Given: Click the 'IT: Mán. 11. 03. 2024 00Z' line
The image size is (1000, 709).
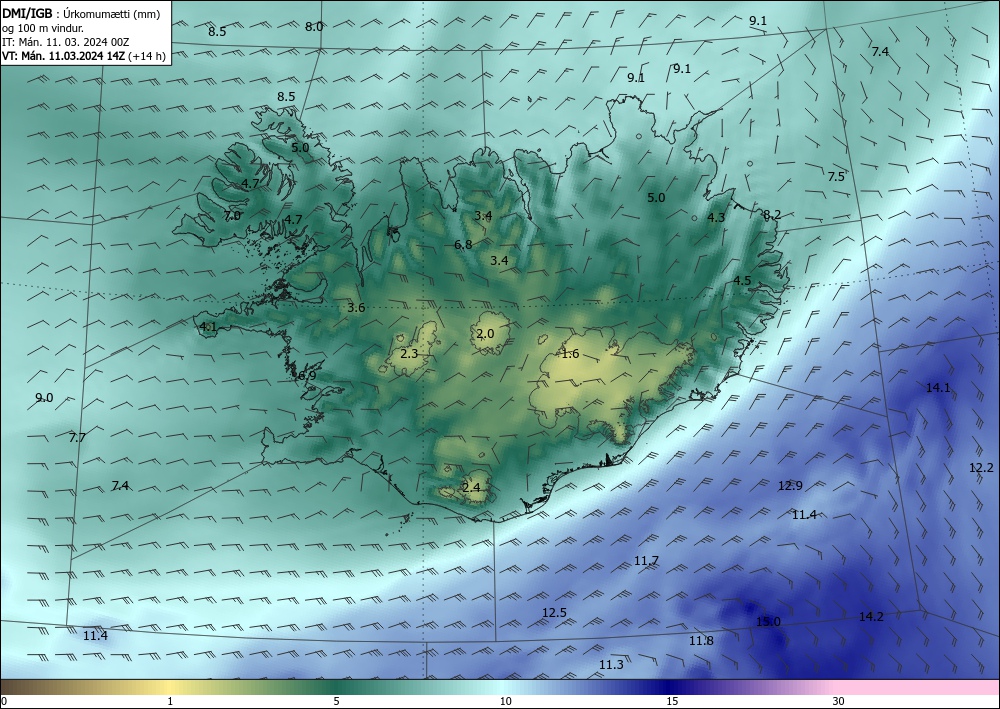Looking at the screenshot, I should [x=66, y=42].
